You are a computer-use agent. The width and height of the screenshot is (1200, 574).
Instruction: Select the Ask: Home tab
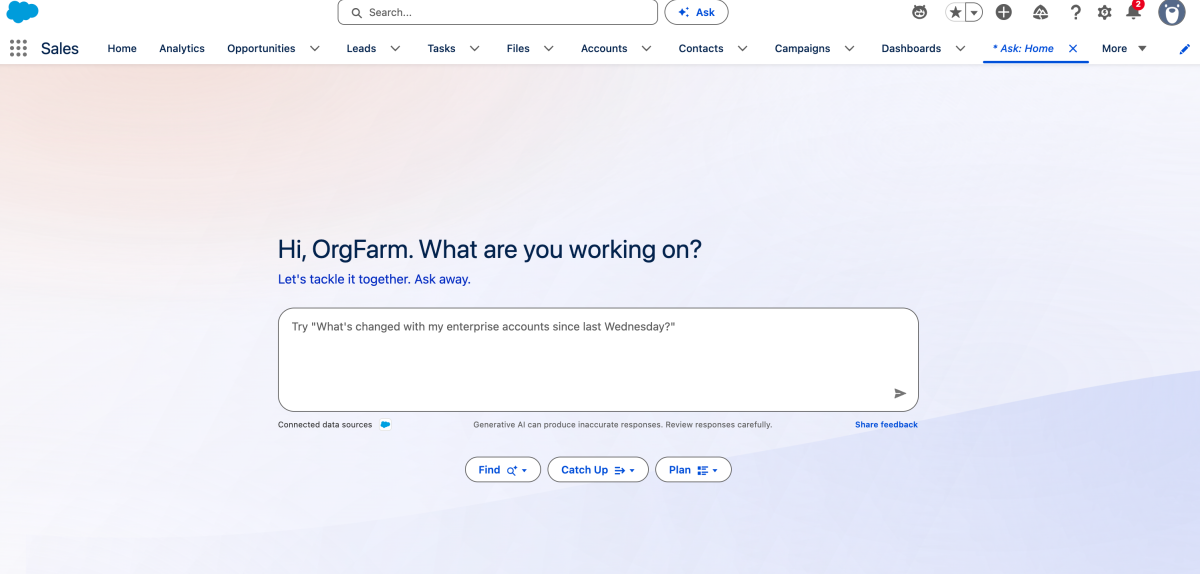coord(1023,48)
